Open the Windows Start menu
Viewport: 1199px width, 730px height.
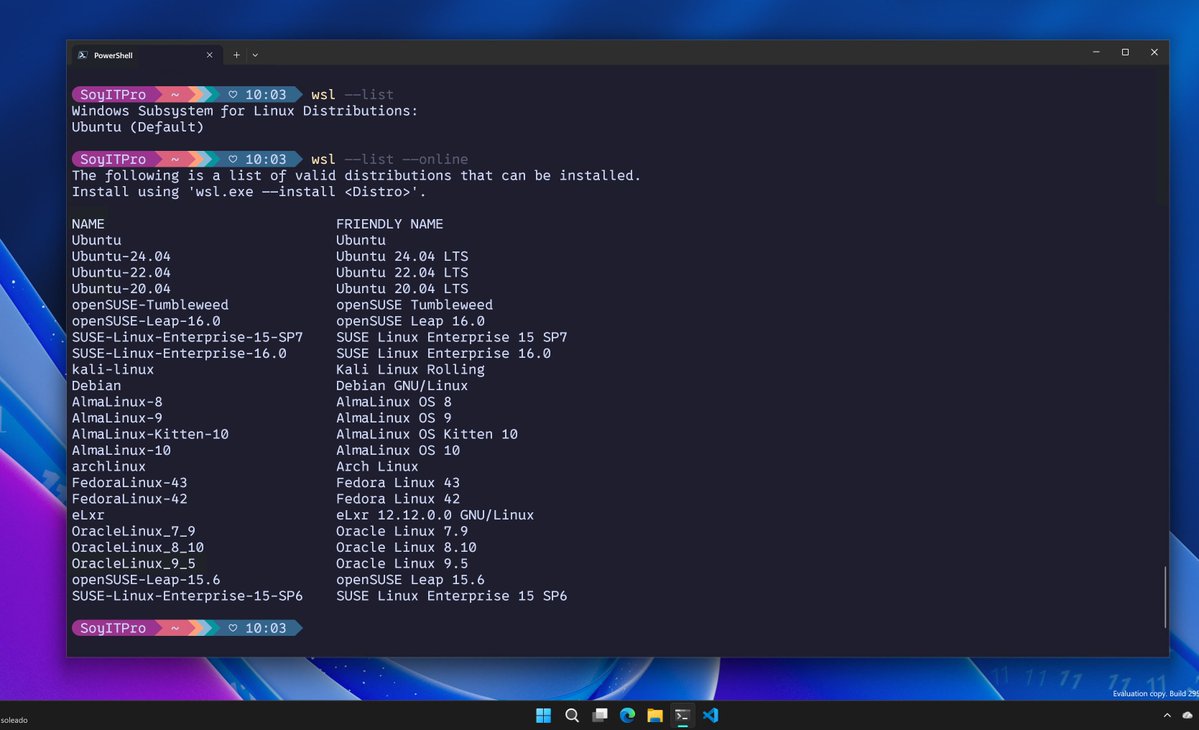pos(544,715)
